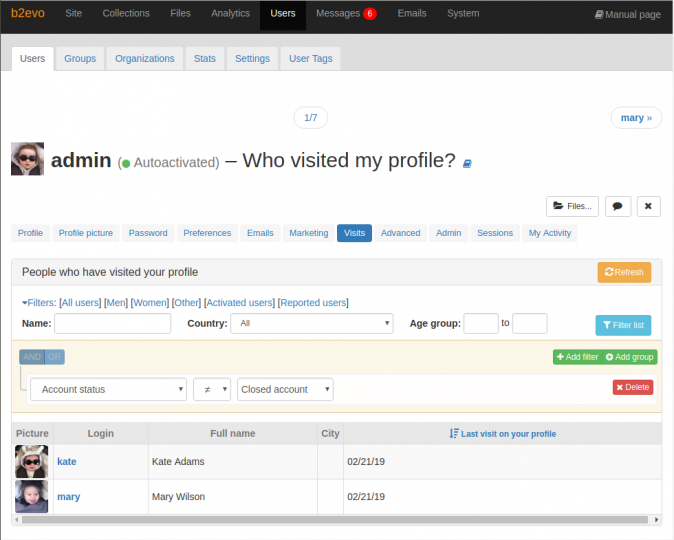The width and height of the screenshot is (674, 540).
Task: Open the System menu
Action: pos(463,13)
